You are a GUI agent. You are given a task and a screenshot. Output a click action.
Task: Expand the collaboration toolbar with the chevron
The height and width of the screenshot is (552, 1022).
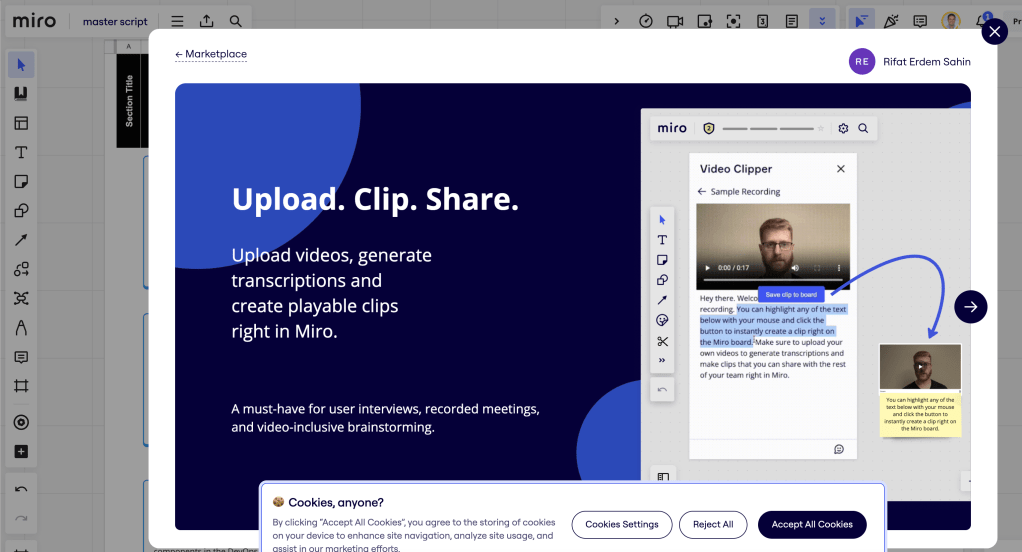(617, 22)
